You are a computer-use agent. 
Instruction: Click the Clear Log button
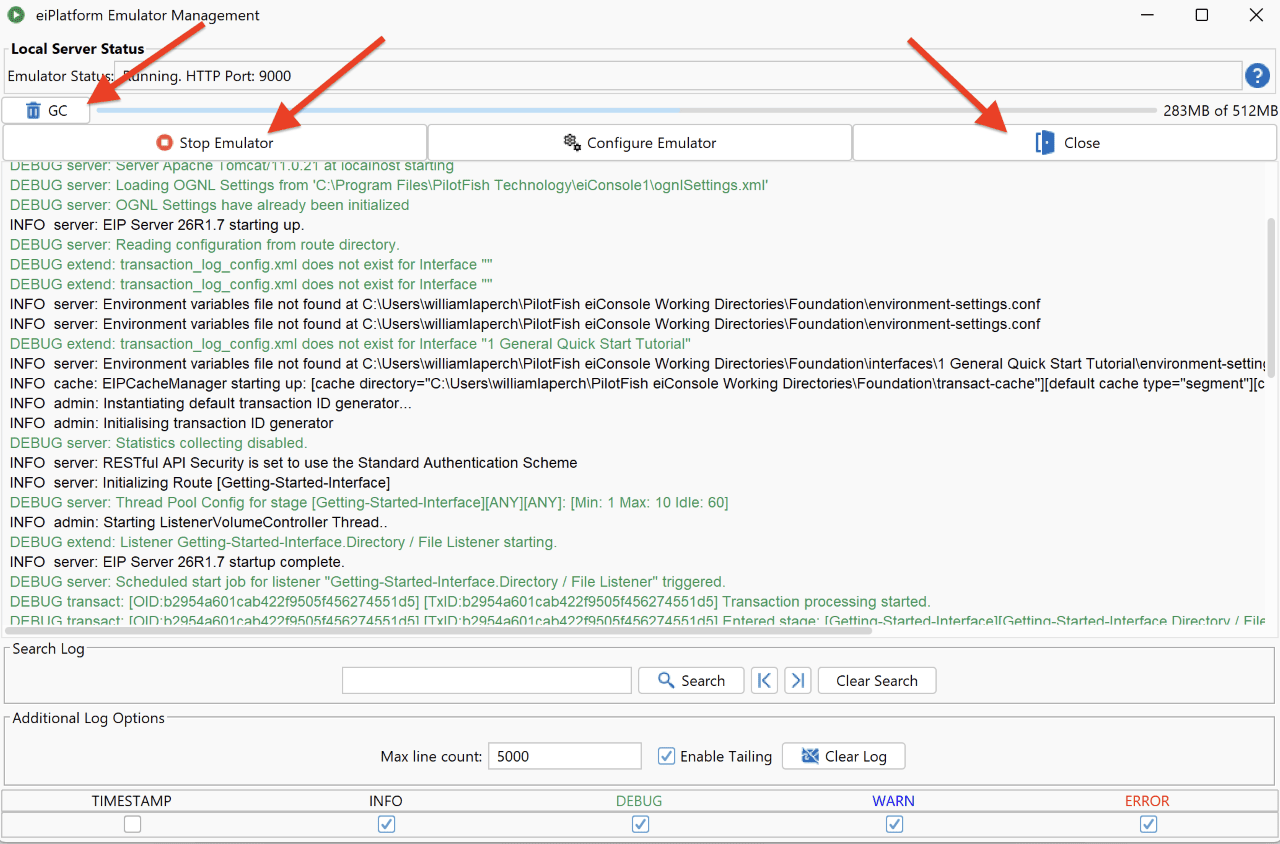(843, 756)
